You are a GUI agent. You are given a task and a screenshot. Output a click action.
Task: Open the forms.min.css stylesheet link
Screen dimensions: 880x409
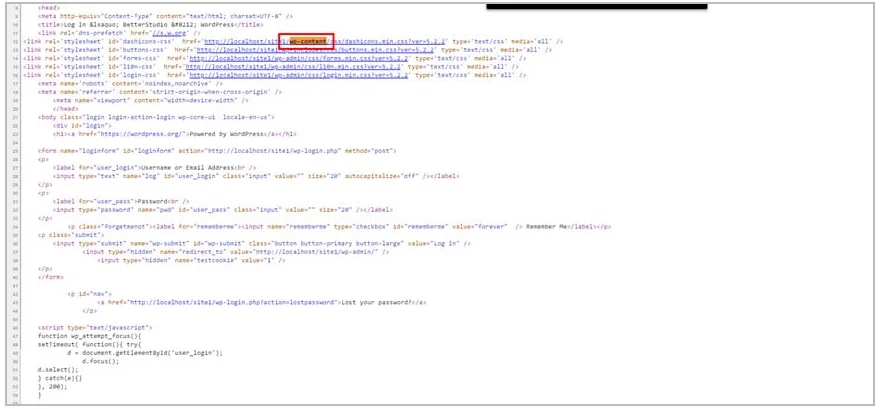click(300, 58)
